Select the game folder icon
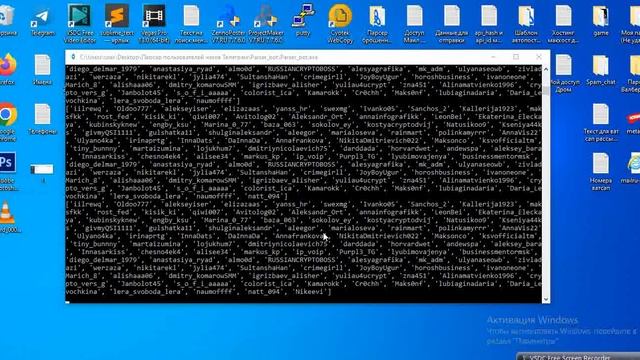Screen dimensions: 640x360 (x=600, y=20)
